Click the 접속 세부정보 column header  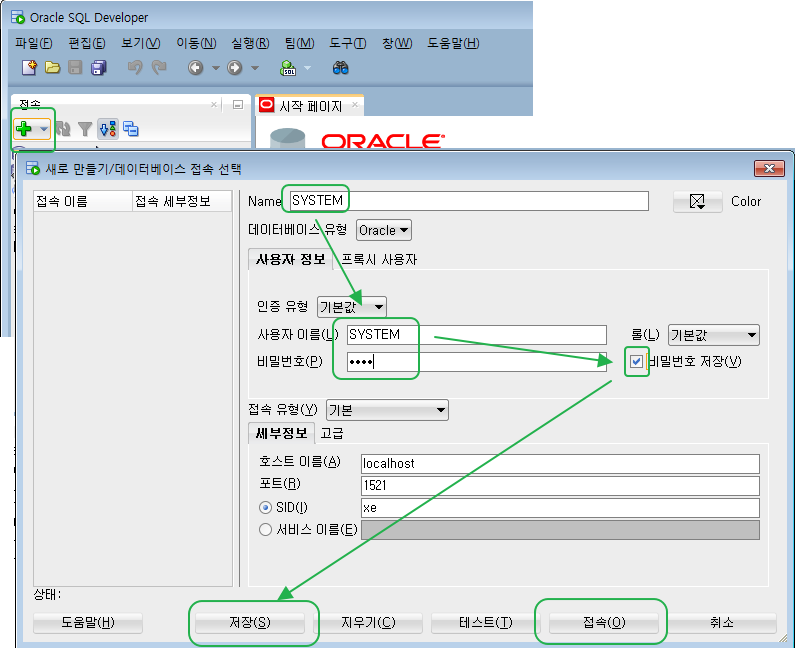click(182, 202)
